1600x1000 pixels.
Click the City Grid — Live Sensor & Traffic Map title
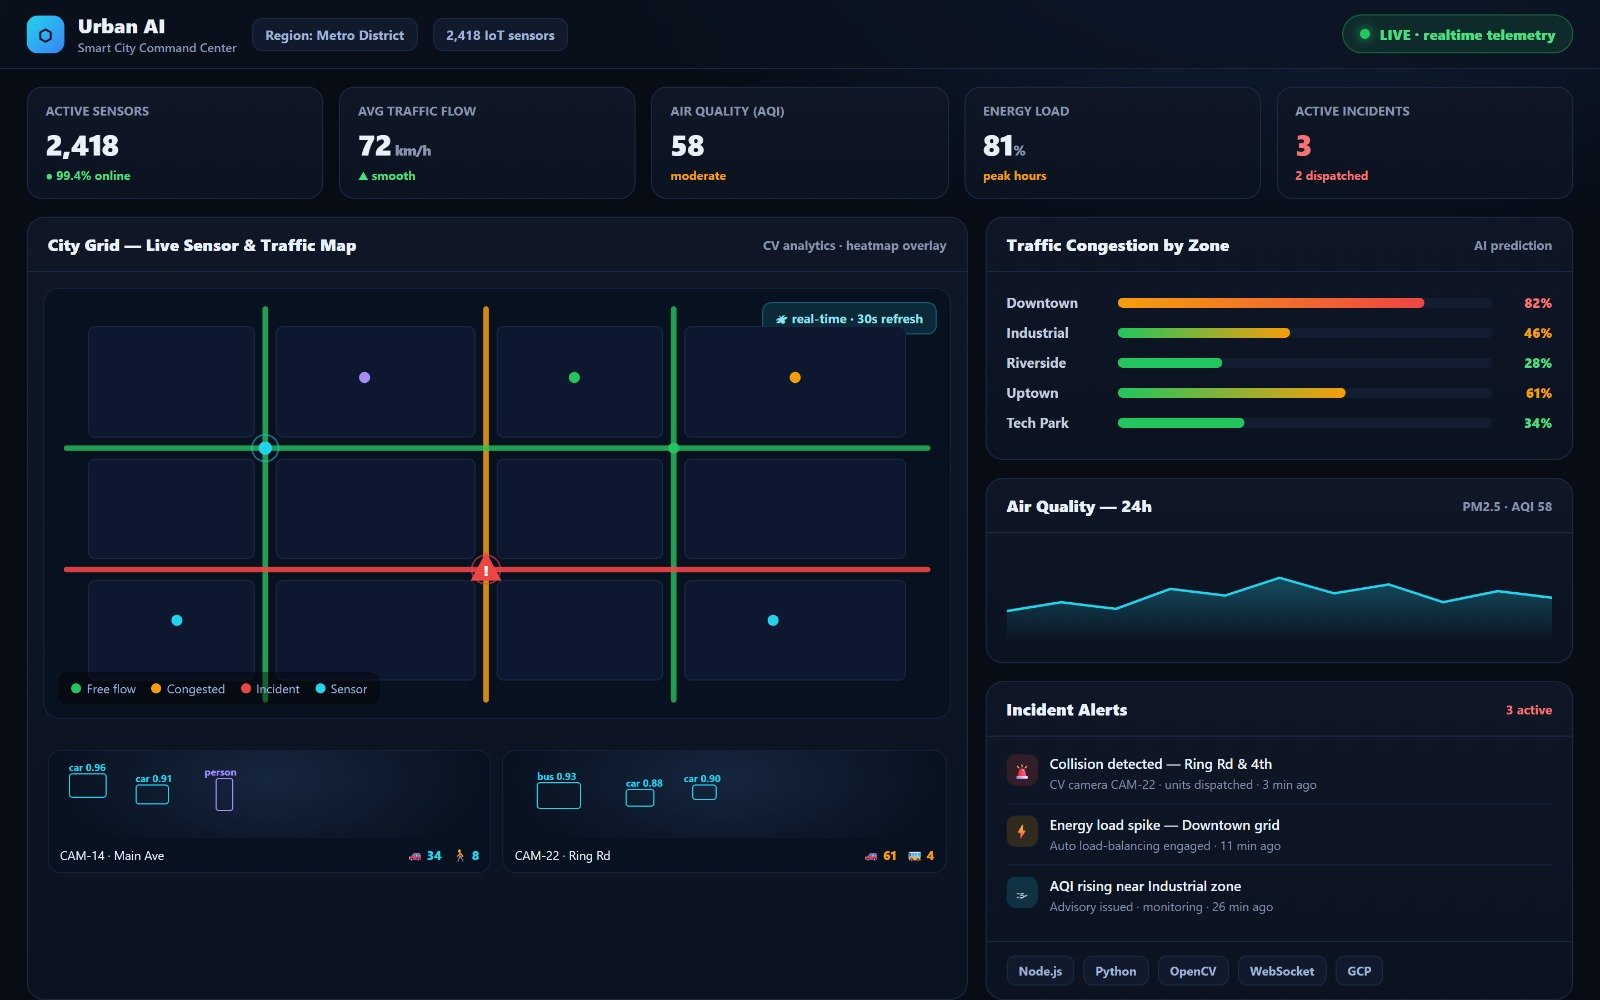pyautogui.click(x=202, y=246)
